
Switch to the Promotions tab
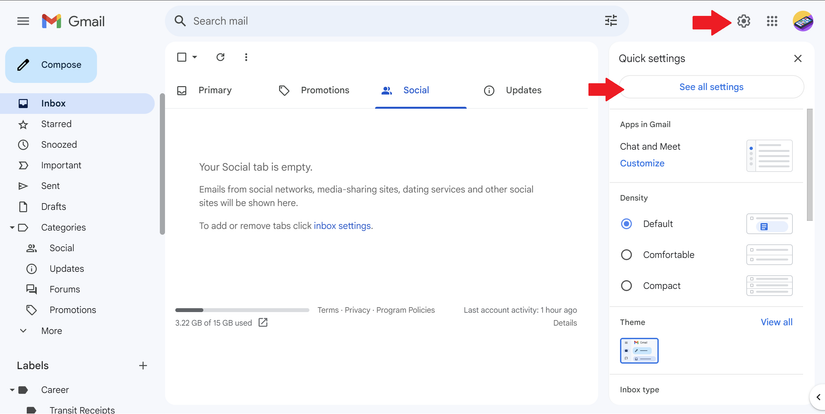tap(314, 90)
